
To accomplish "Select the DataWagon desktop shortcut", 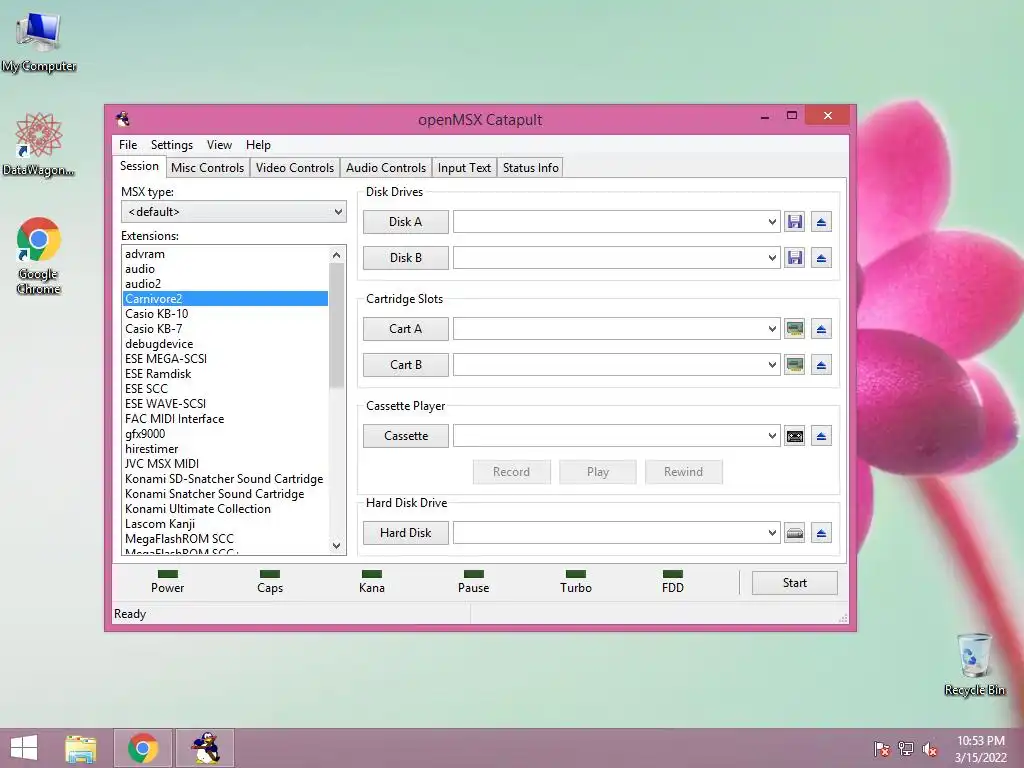I will (x=39, y=144).
